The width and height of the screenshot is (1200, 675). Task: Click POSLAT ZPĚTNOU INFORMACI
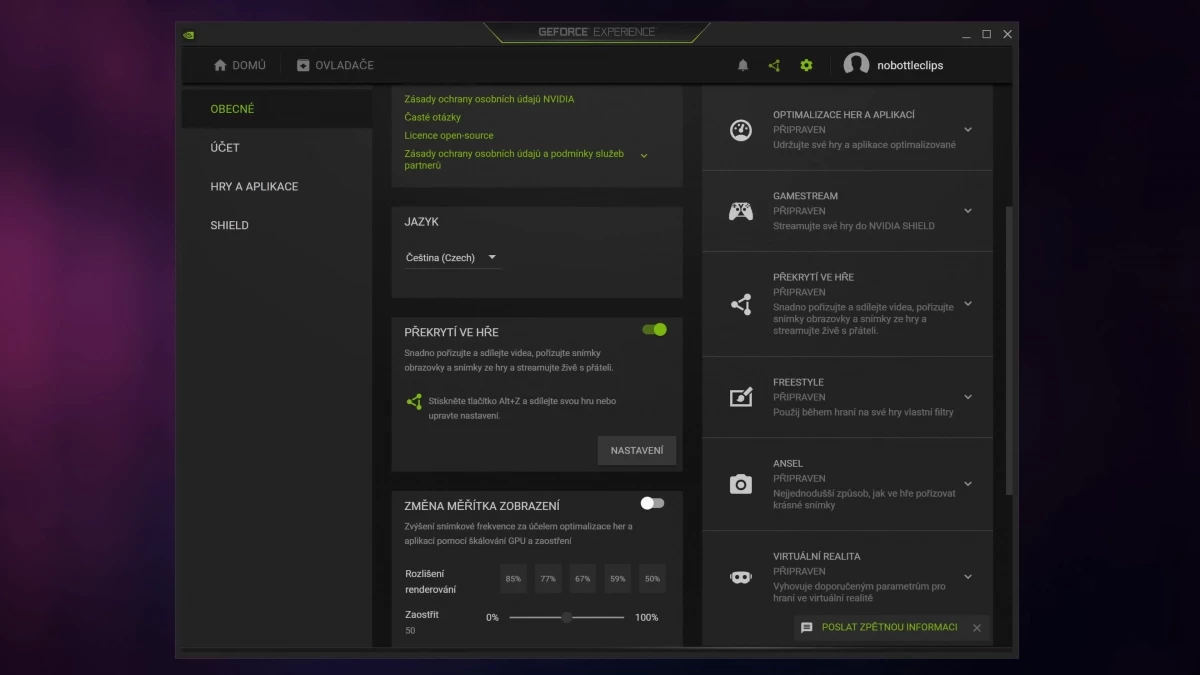(x=889, y=628)
